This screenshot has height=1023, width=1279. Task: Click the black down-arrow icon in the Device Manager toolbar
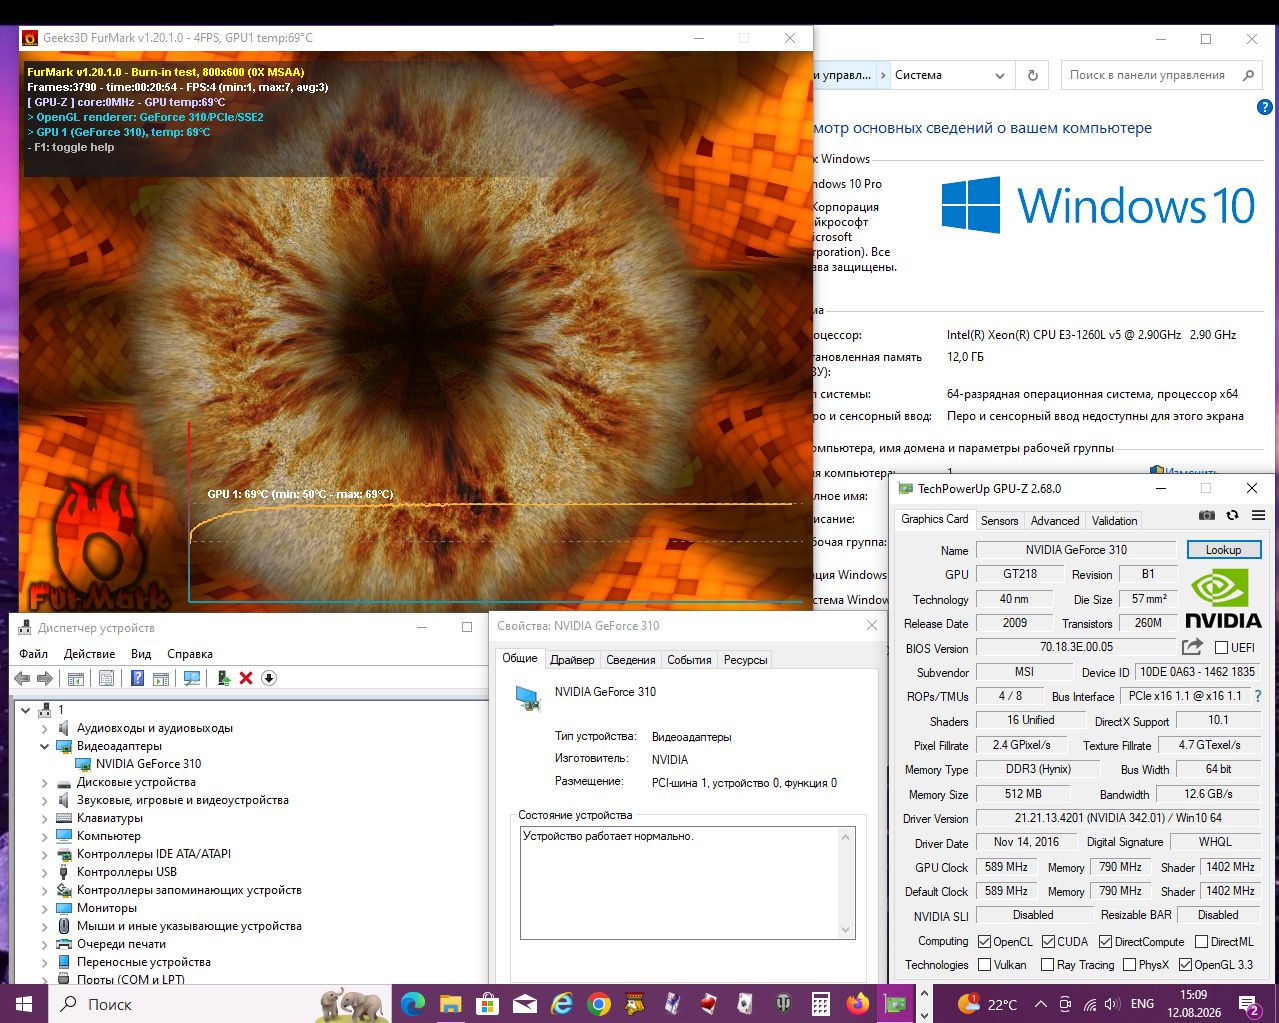coord(268,678)
